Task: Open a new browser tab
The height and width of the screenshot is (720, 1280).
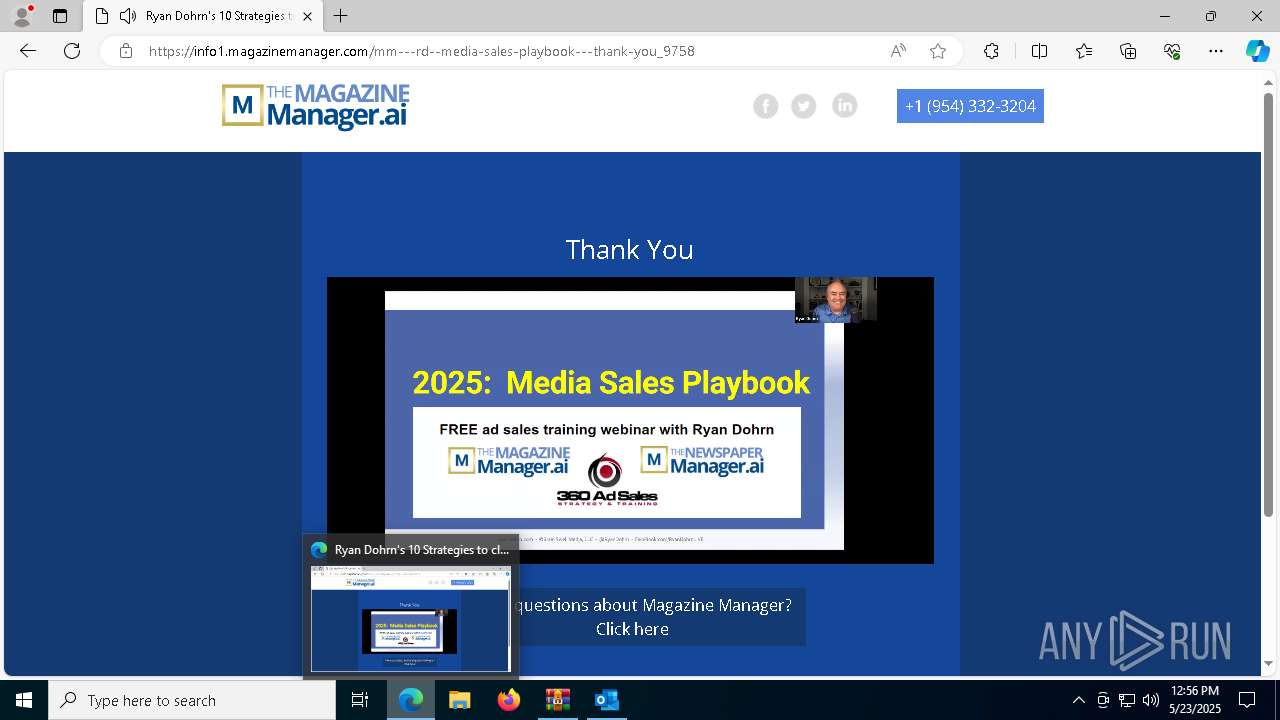Action: pyautogui.click(x=341, y=16)
